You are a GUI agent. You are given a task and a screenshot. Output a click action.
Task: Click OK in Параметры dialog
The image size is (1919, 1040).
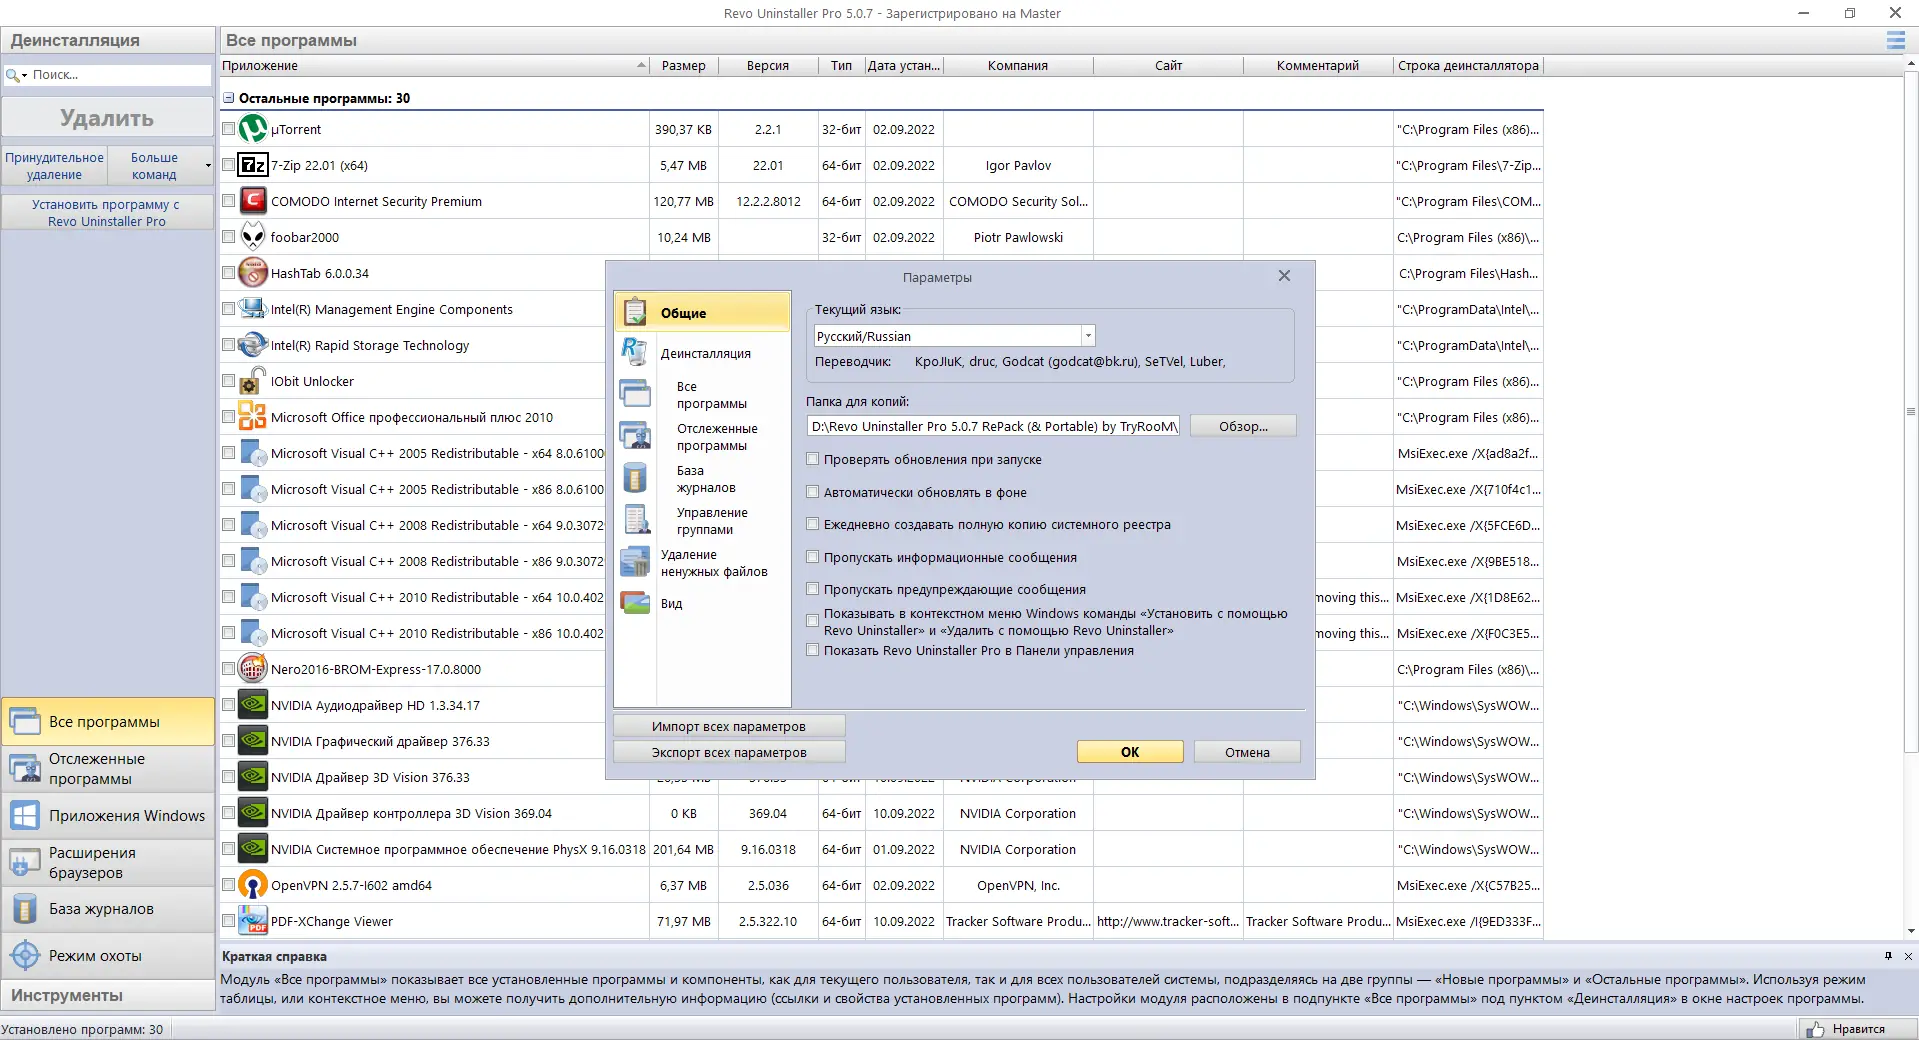[x=1130, y=752]
